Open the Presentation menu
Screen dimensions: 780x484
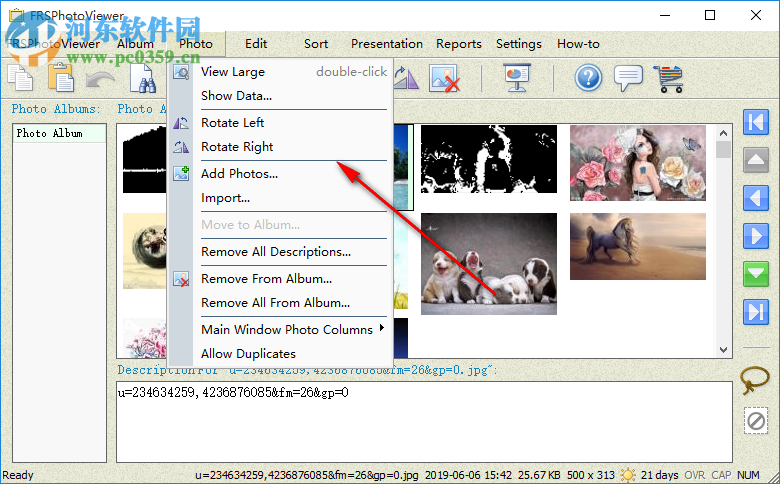(387, 44)
